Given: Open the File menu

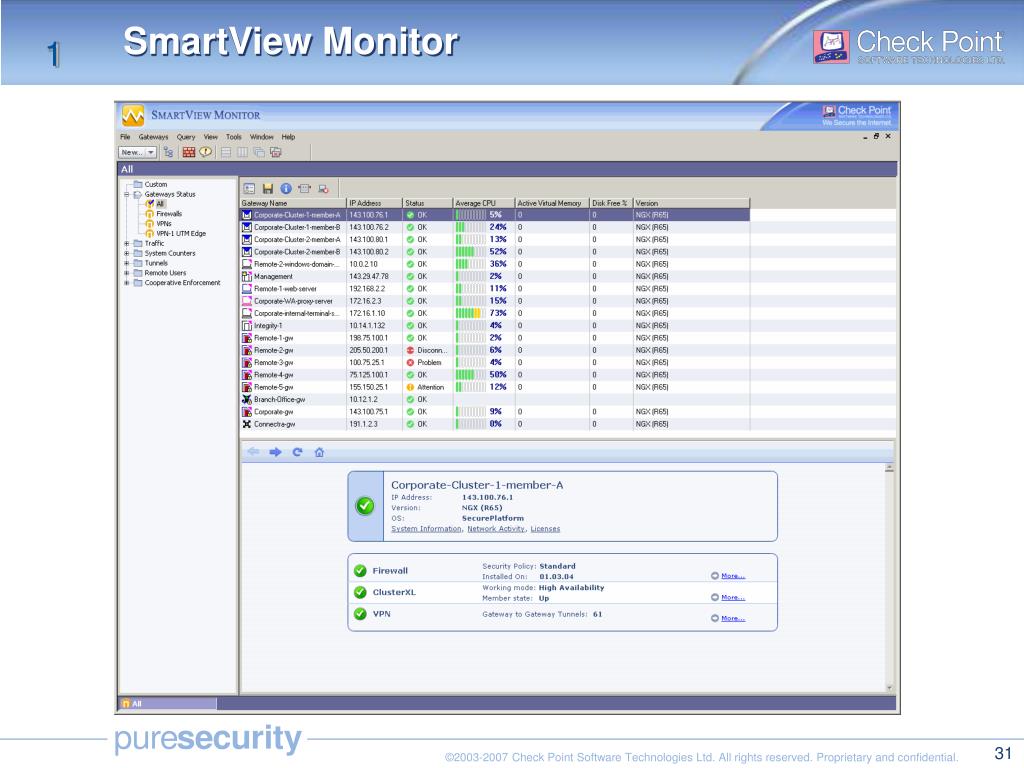Looking at the screenshot, I should coord(125,137).
